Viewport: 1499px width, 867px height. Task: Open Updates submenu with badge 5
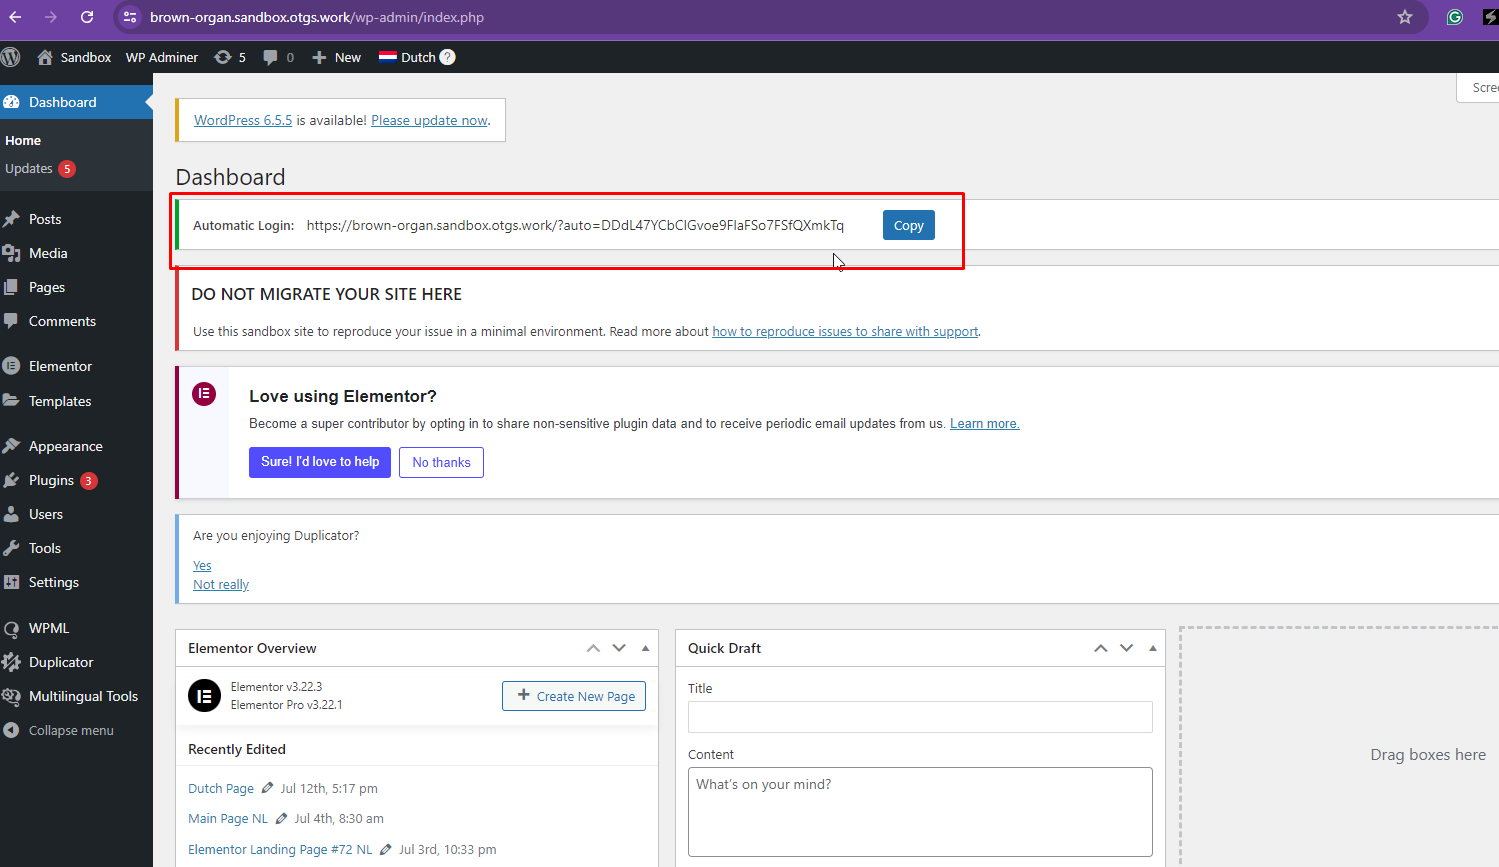(40, 169)
